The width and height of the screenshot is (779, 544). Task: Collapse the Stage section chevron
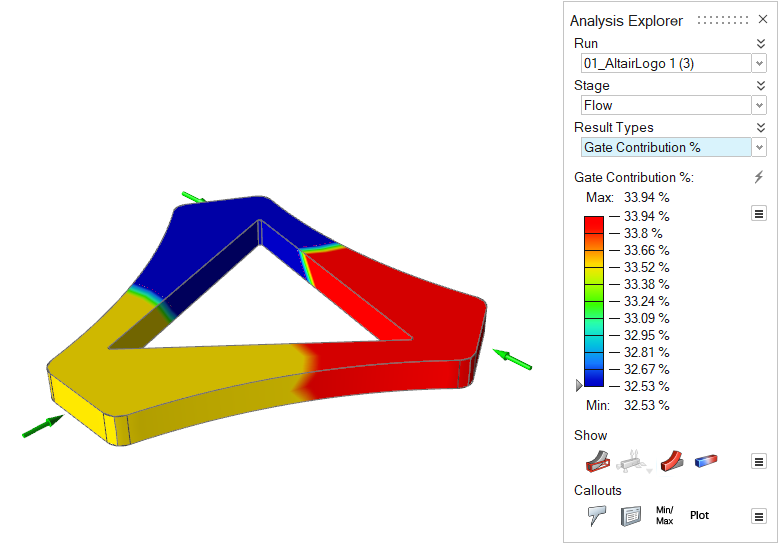[x=761, y=85]
